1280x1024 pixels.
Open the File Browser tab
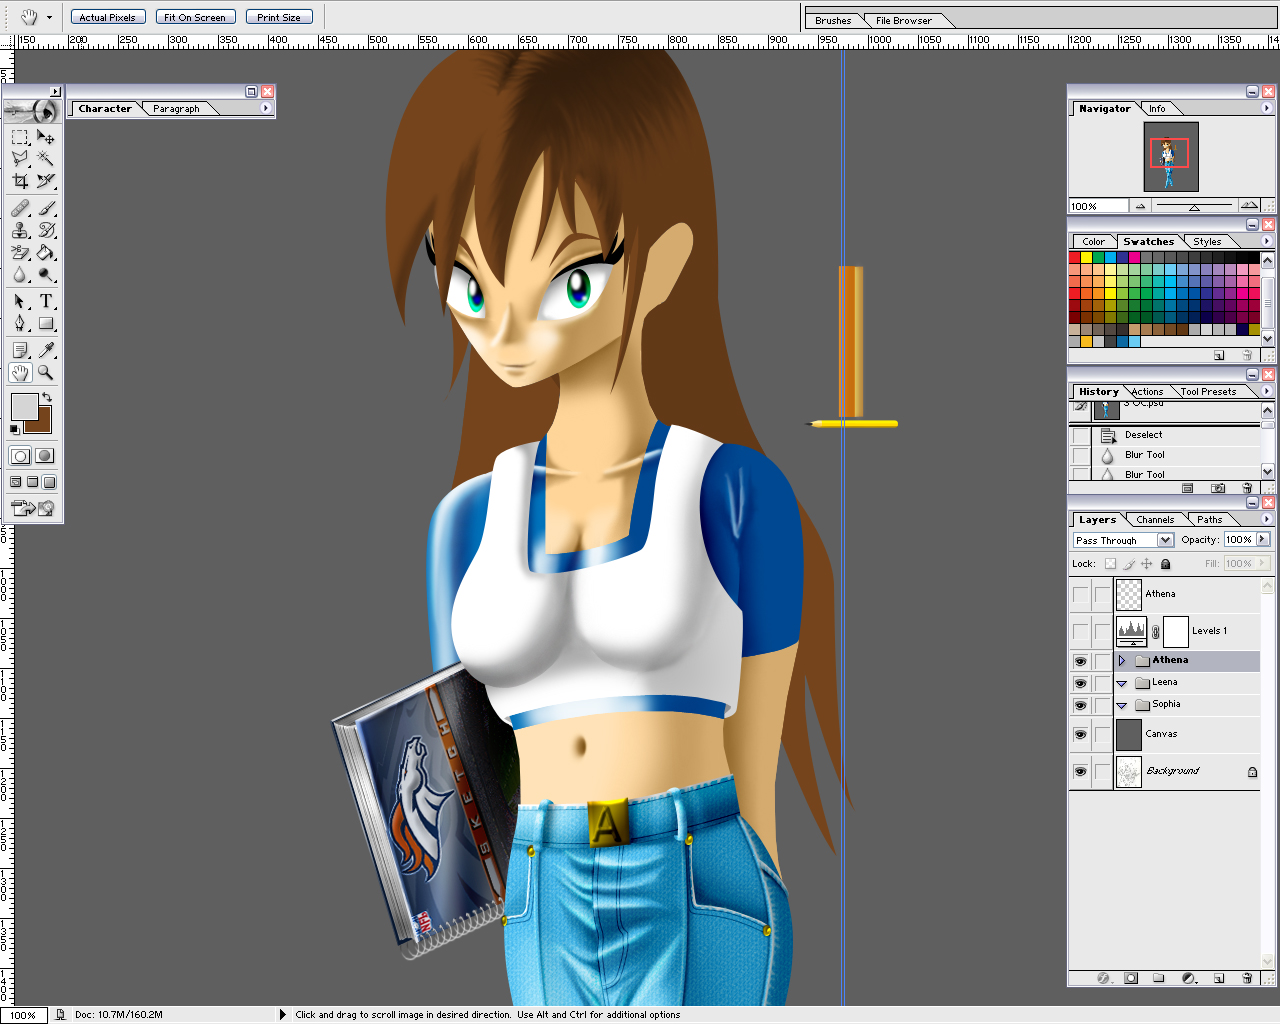coord(904,20)
